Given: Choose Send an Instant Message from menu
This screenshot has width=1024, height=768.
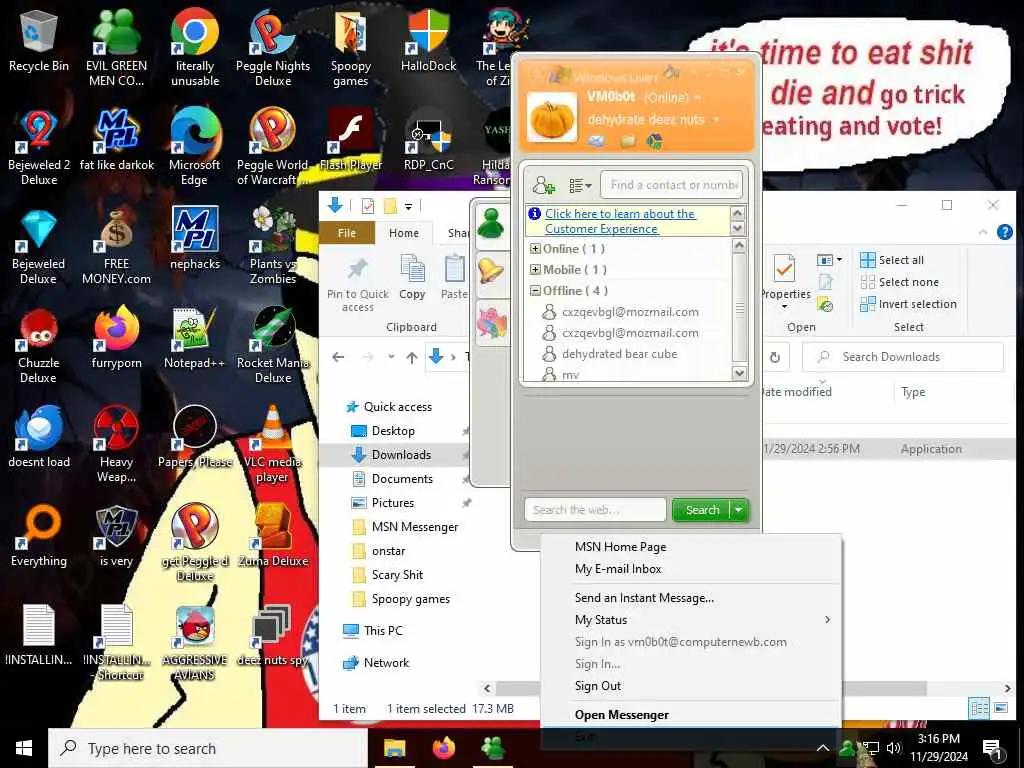Looking at the screenshot, I should coord(644,598).
